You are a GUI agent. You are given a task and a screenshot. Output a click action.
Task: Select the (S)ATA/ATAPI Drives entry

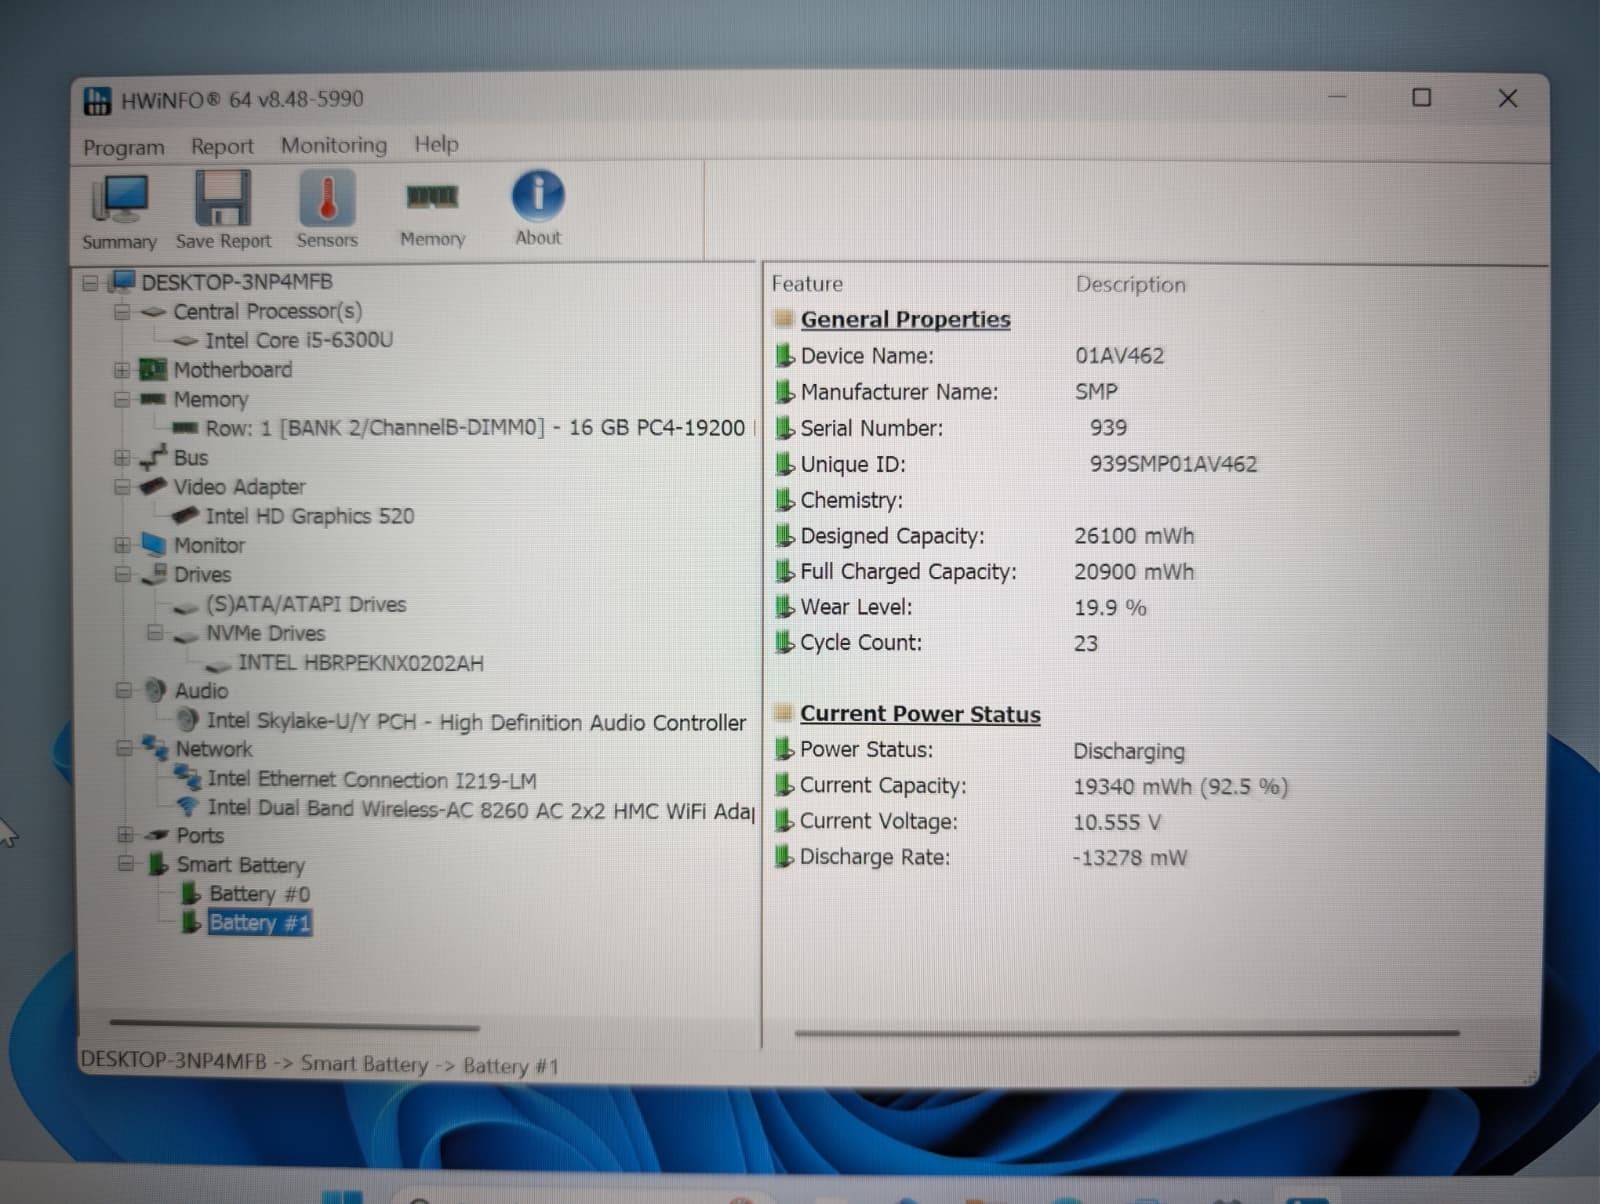[306, 604]
